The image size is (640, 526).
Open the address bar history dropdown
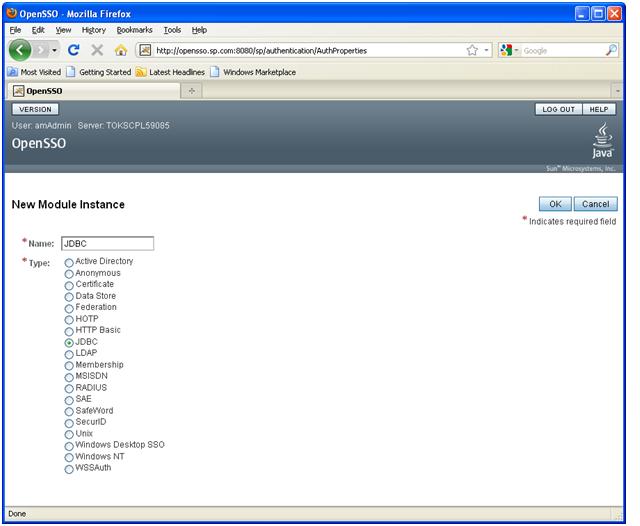pos(486,50)
